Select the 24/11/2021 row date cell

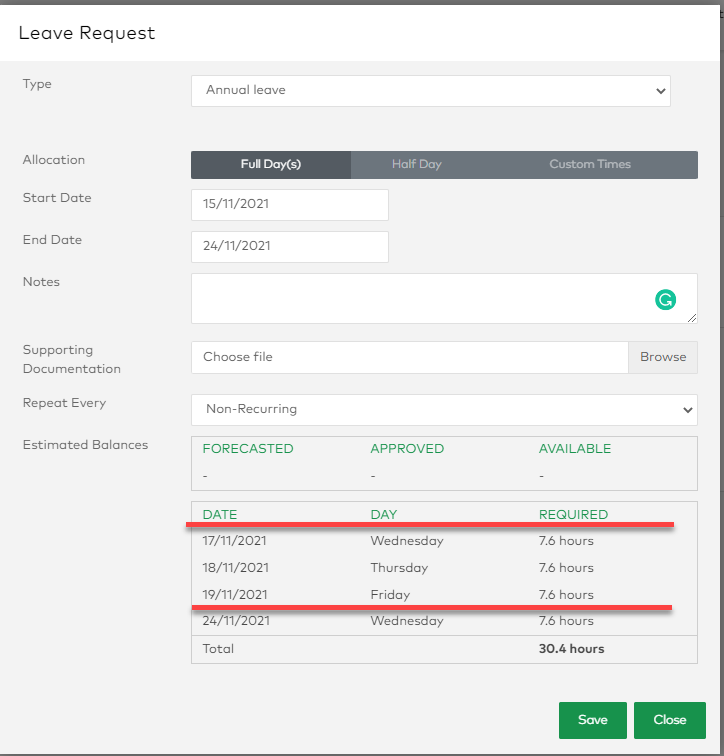pyautogui.click(x=236, y=621)
